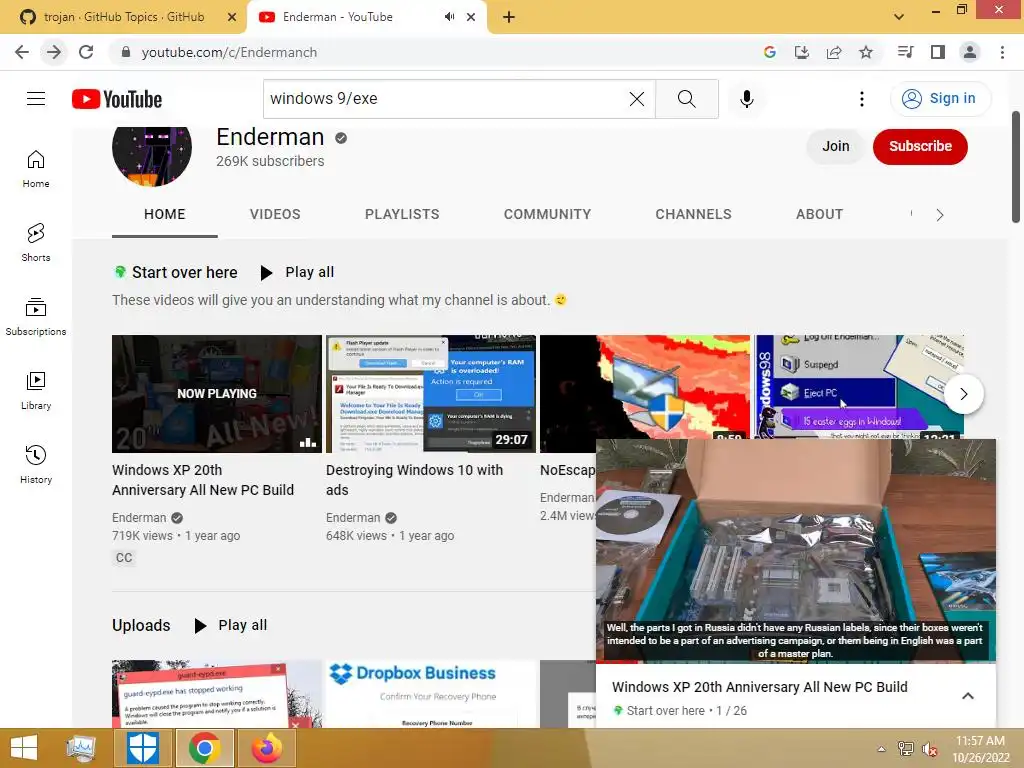
Task: Switch to the VIDEOS tab
Action: tap(275, 214)
